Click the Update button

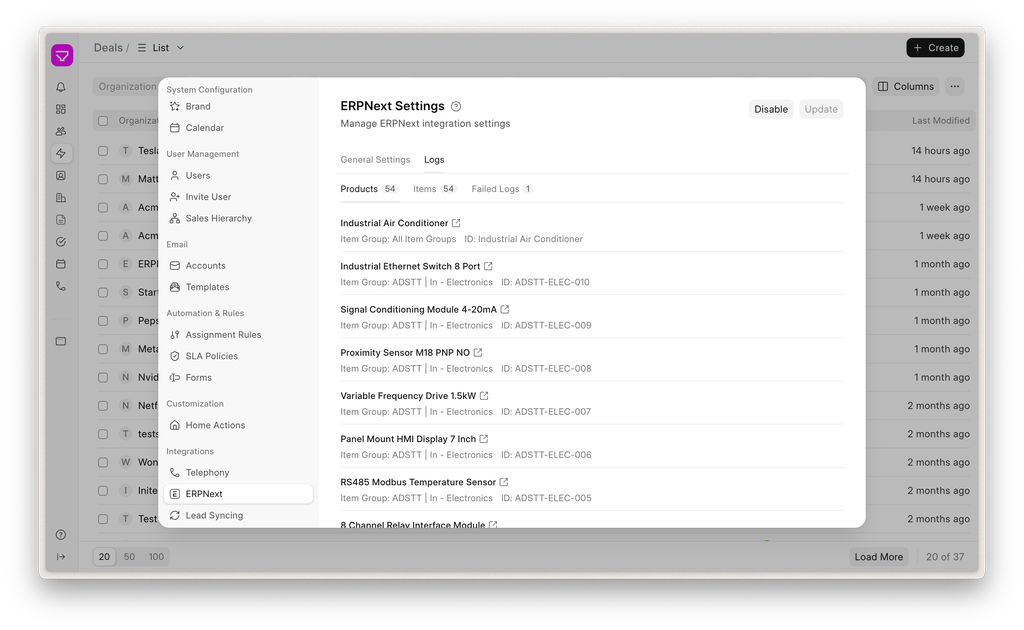point(821,109)
